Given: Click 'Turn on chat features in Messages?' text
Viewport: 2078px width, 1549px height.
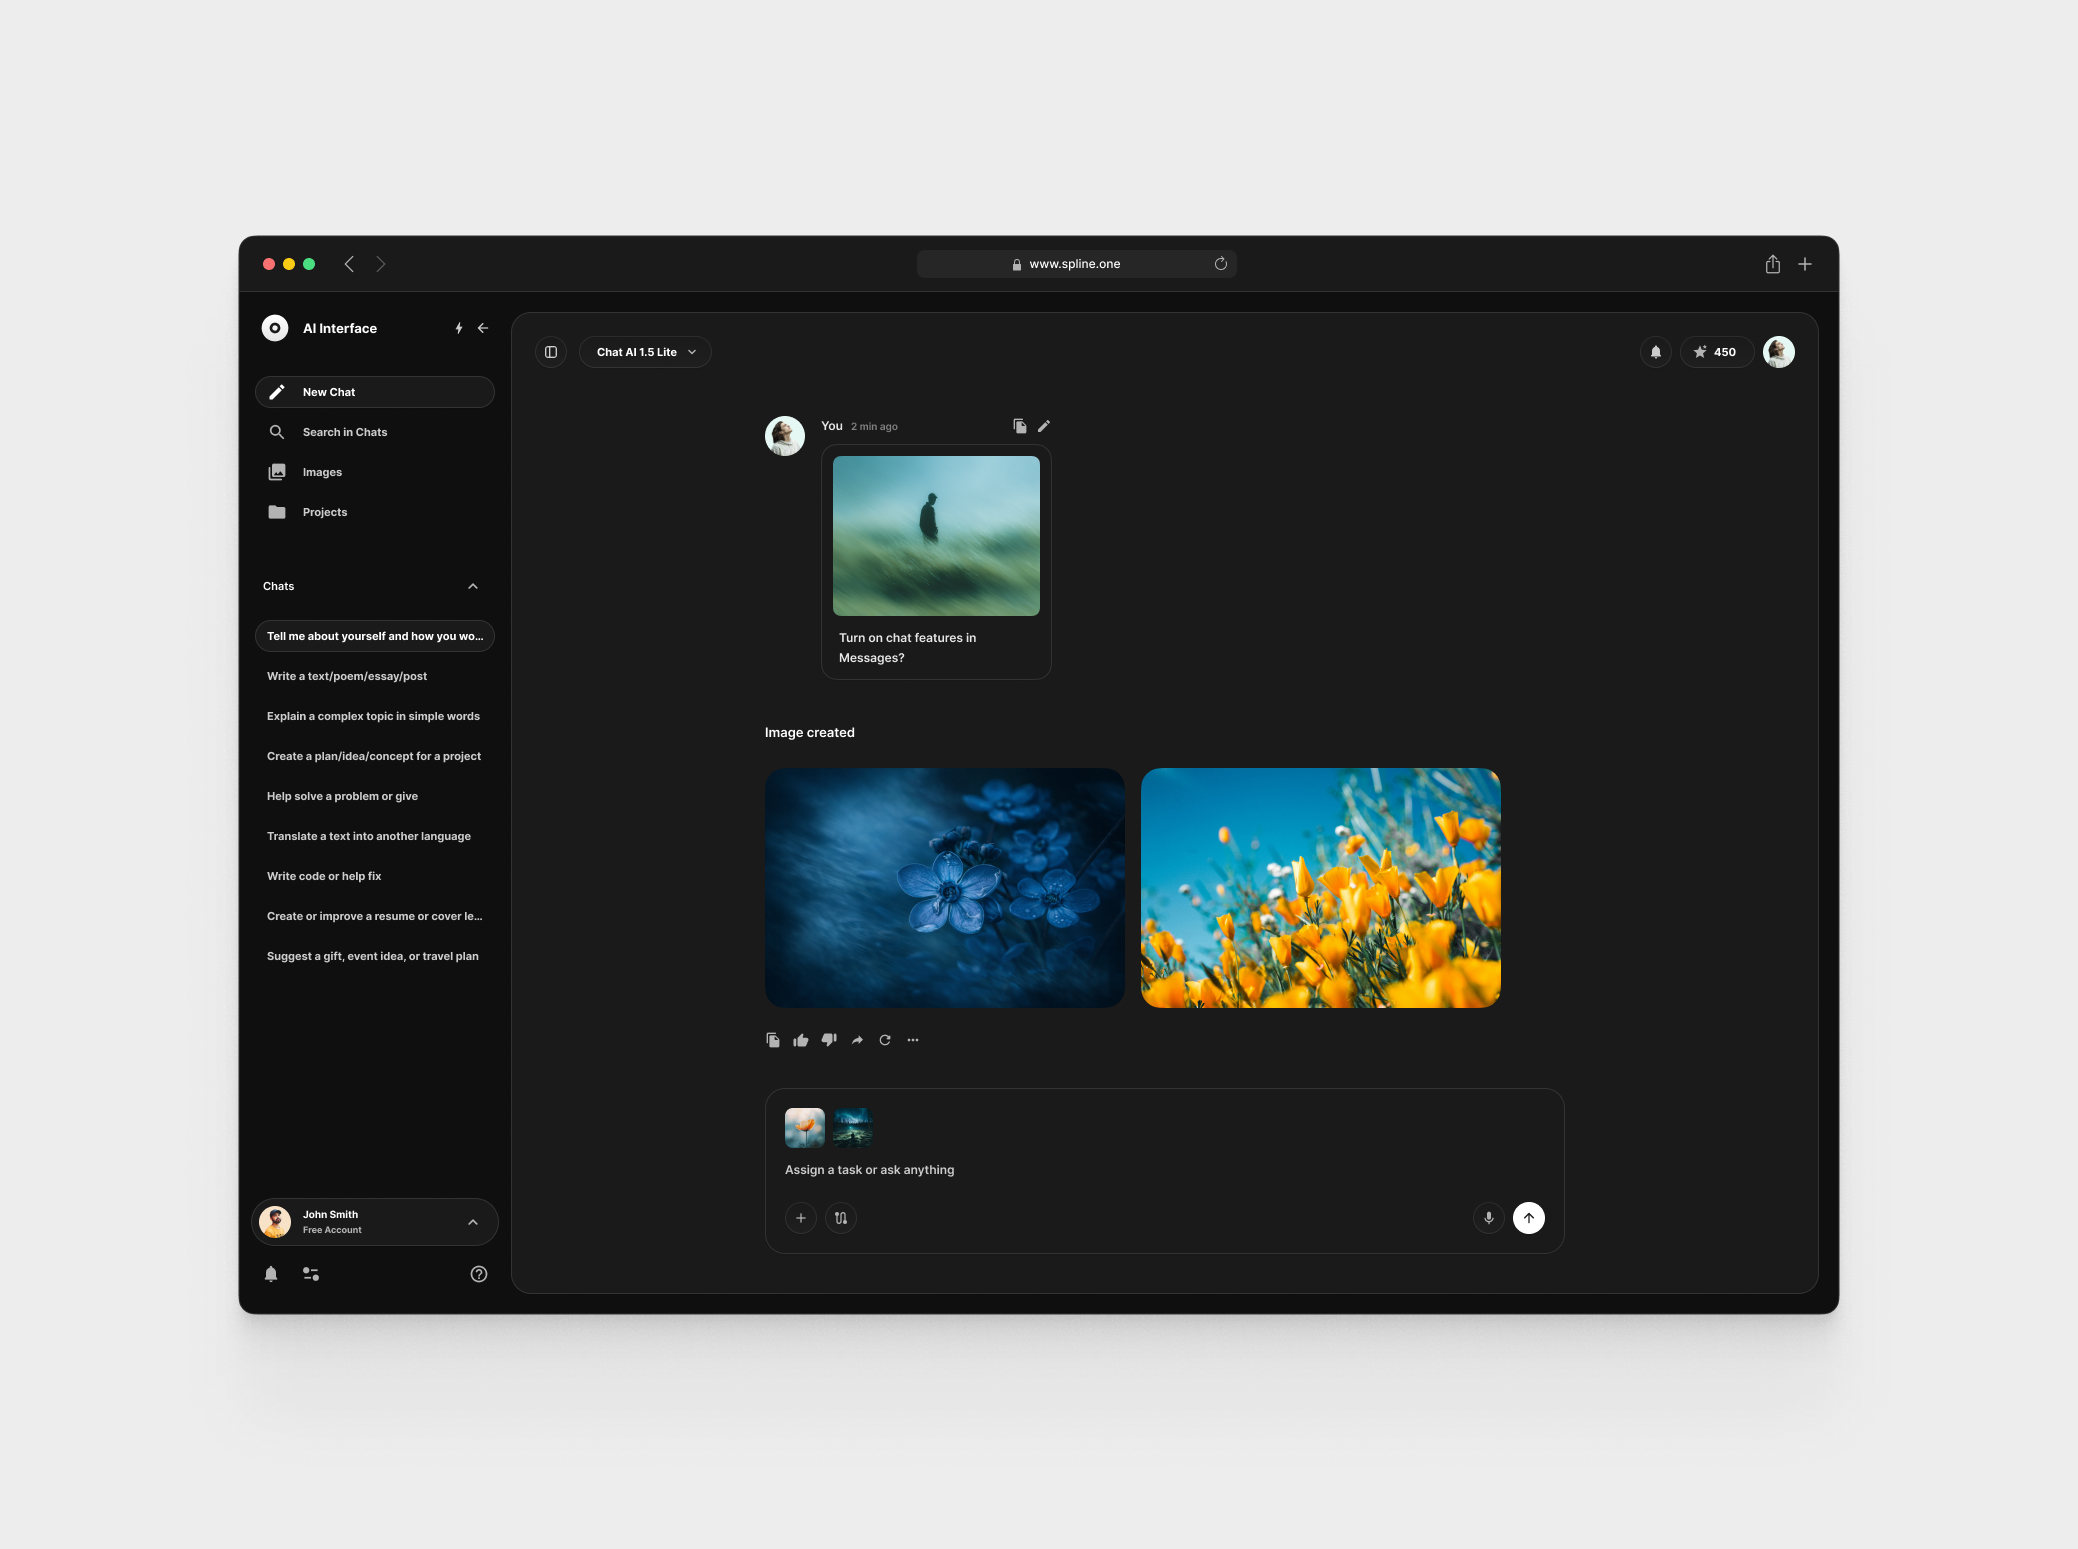Looking at the screenshot, I should pos(908,648).
